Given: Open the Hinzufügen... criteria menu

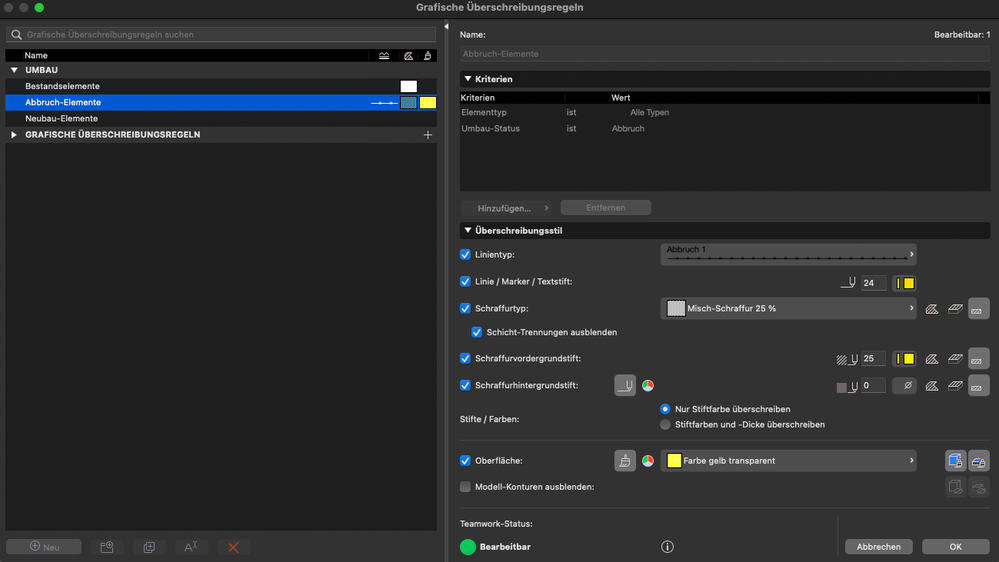Looking at the screenshot, I should click(x=505, y=208).
